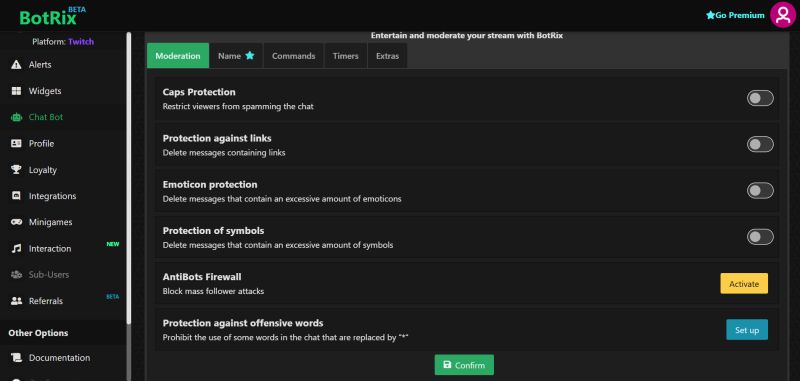Switch to the Moderation tab

click(x=178, y=56)
